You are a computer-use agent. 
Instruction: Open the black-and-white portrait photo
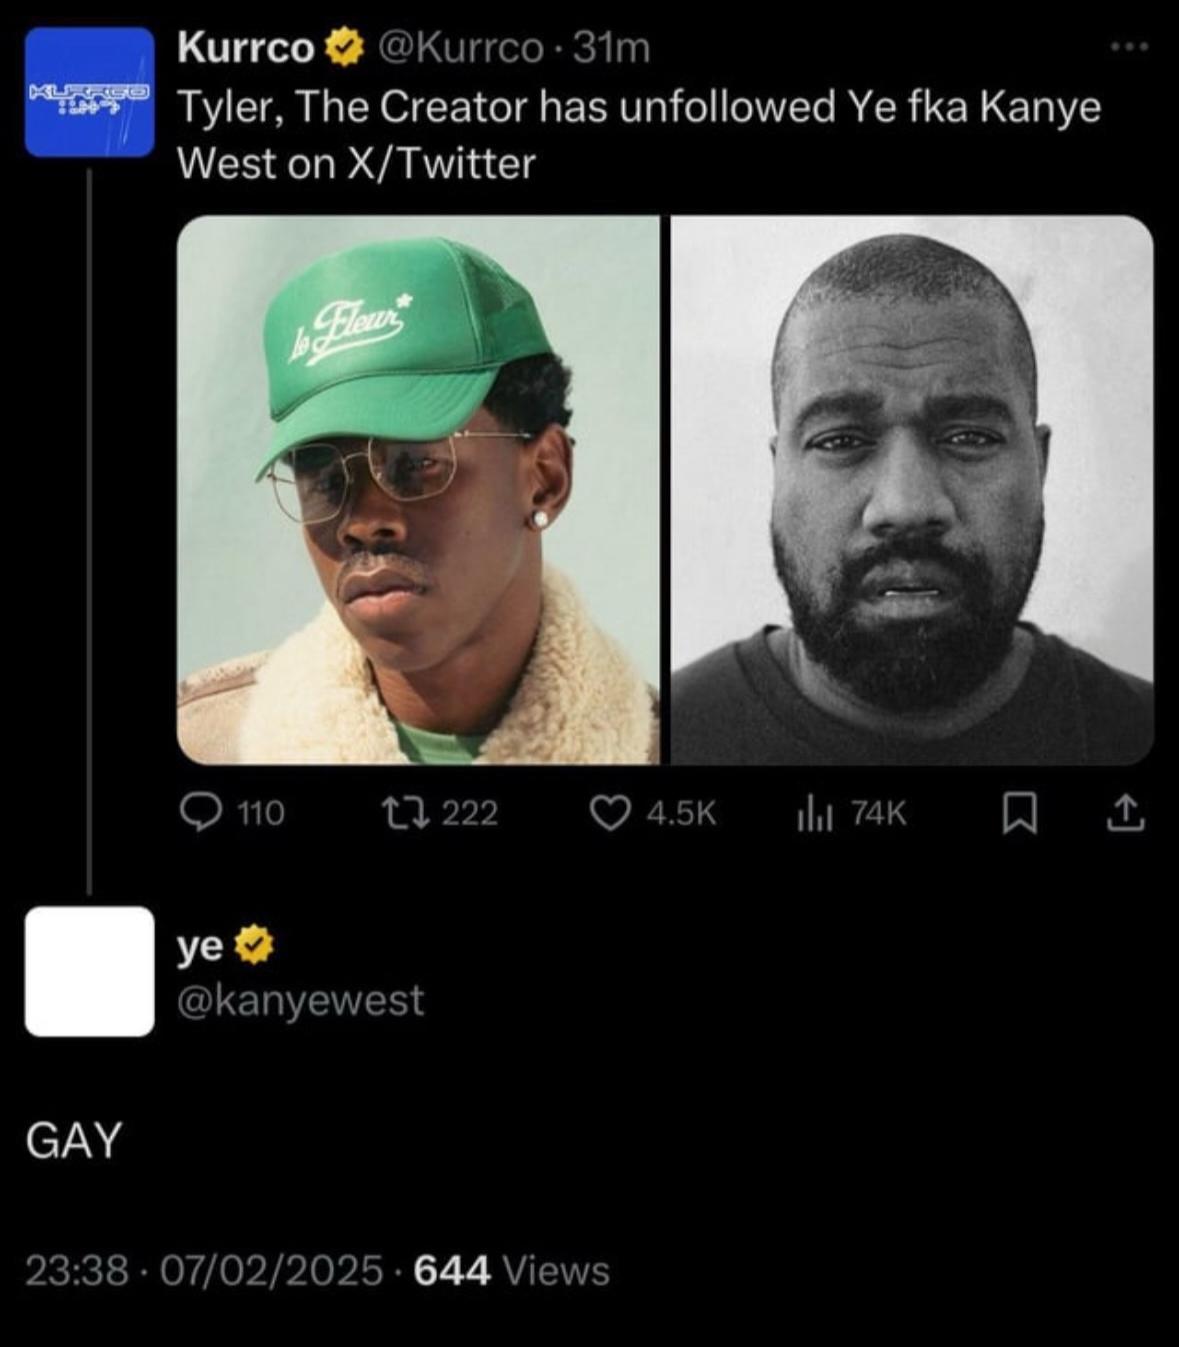(911, 490)
